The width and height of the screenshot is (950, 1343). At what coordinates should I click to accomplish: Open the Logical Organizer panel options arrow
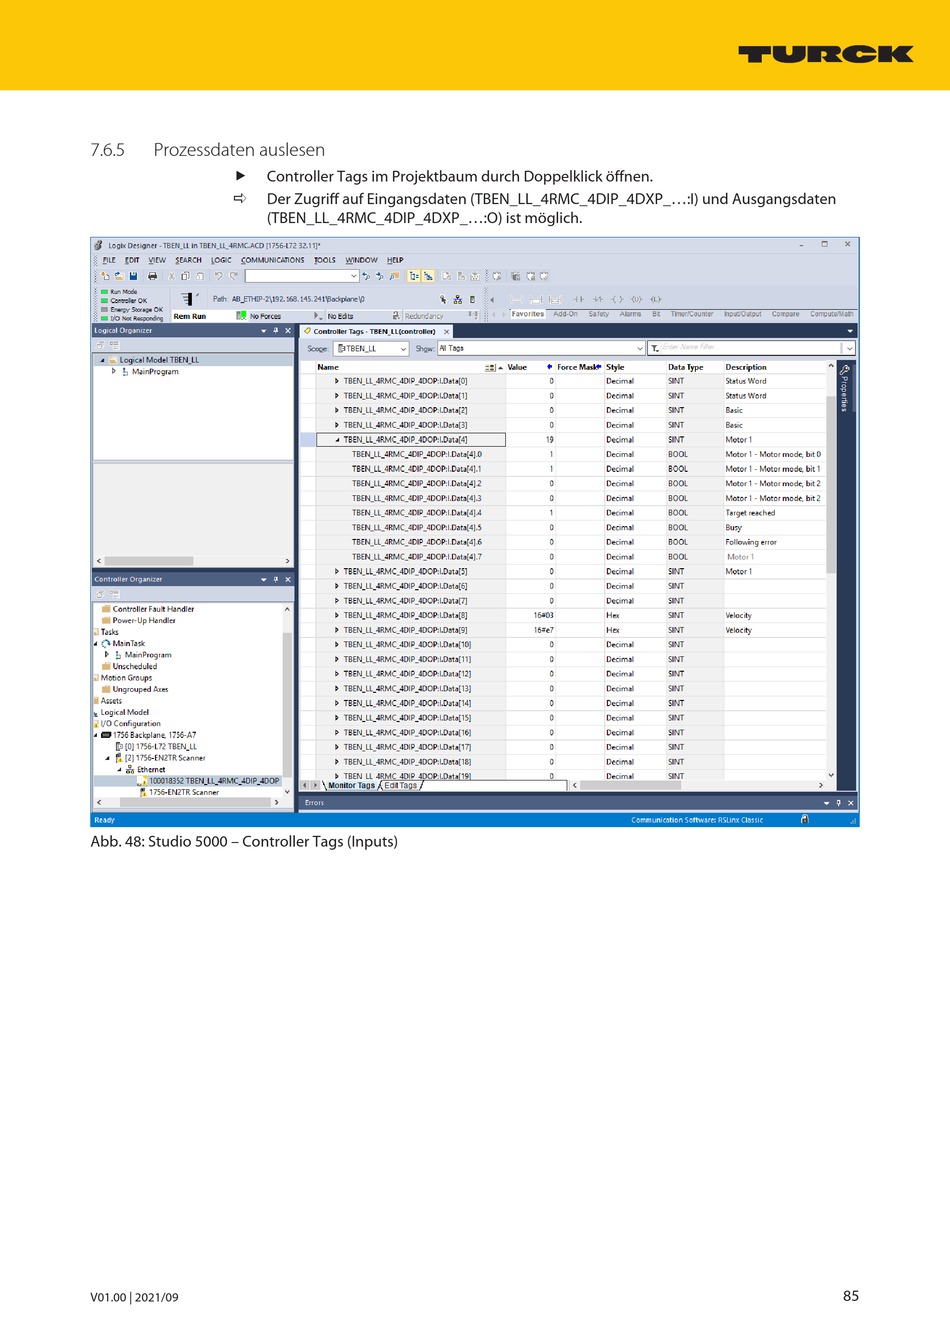tap(264, 331)
